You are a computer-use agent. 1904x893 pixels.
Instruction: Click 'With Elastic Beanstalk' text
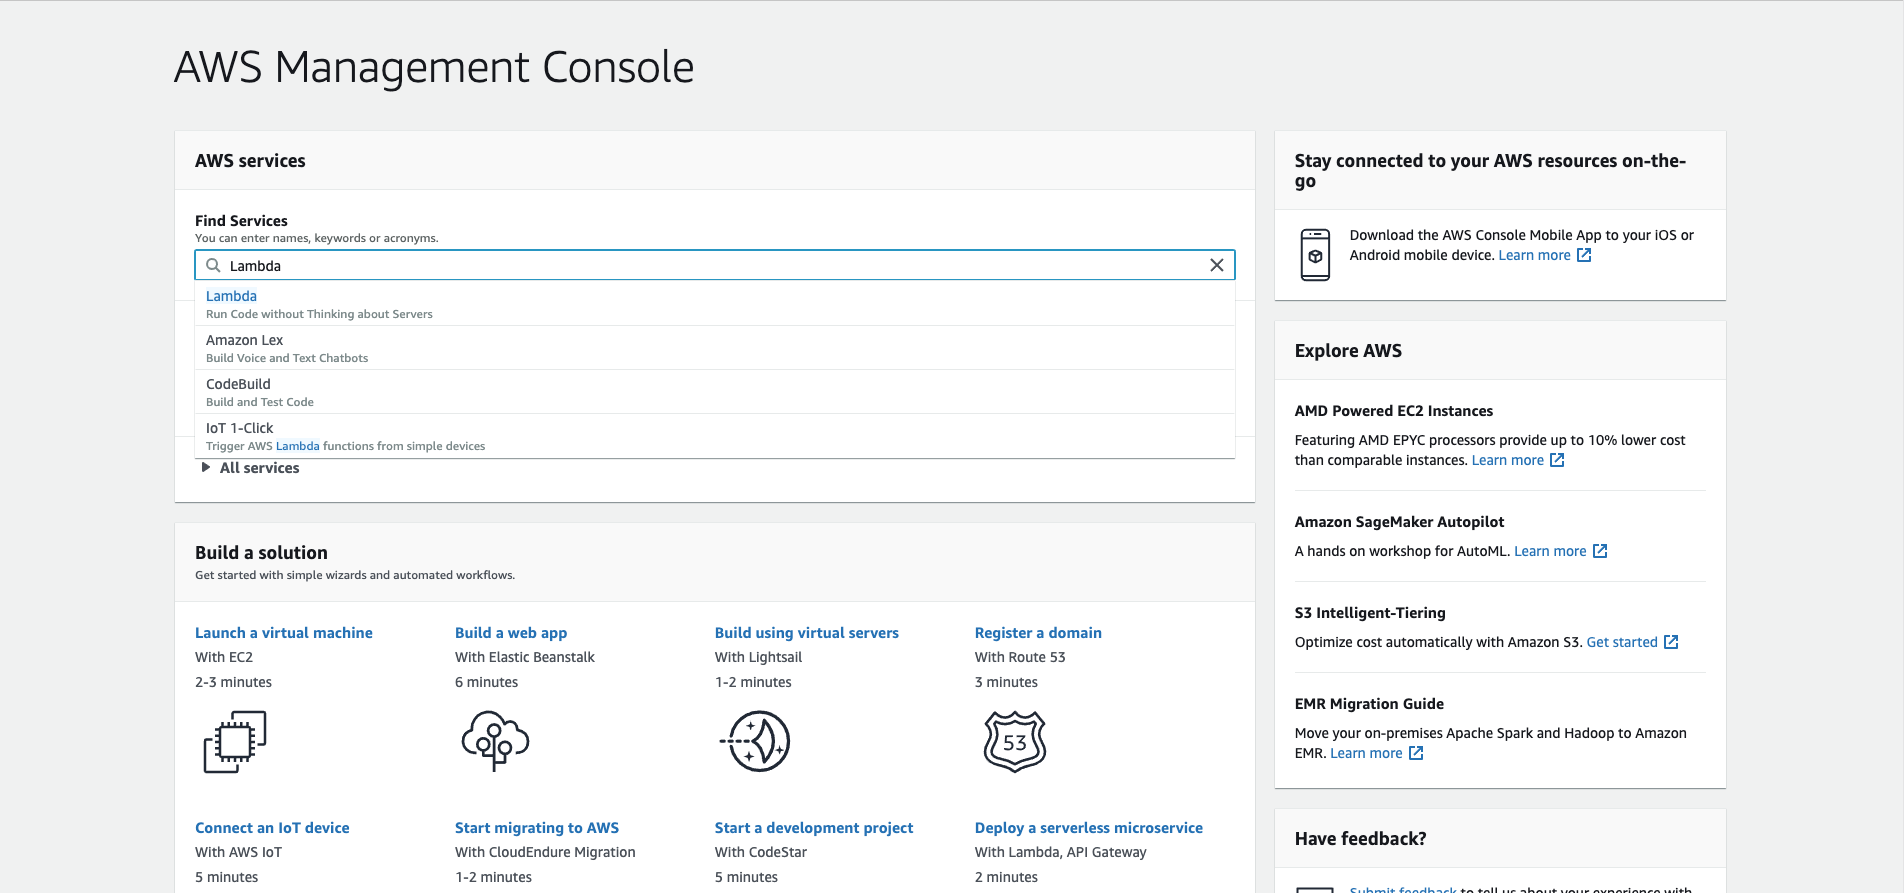point(525,657)
